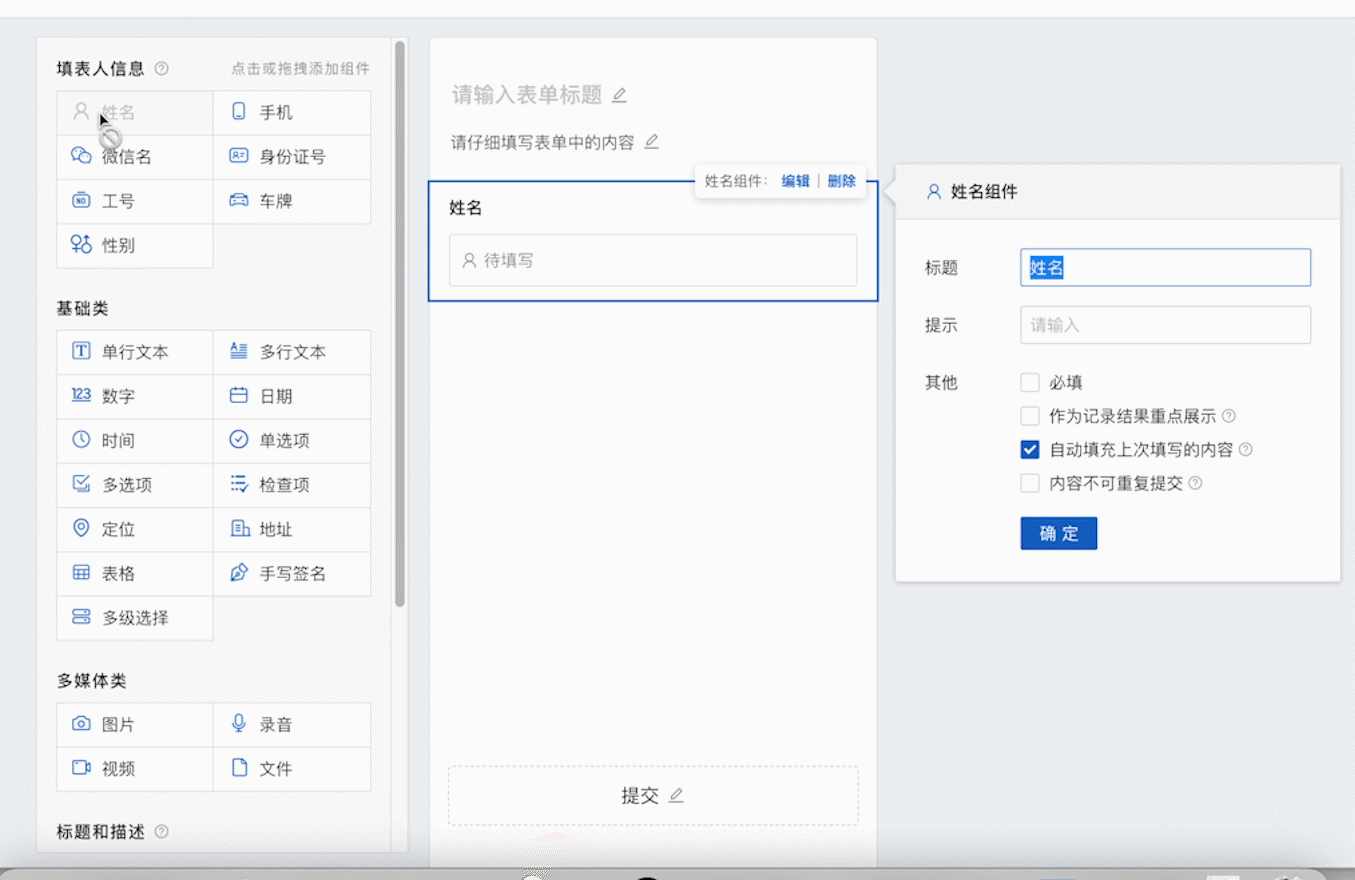Image resolution: width=1355 pixels, height=880 pixels.
Task: Click 删除 to delete the name component
Action: [842, 181]
